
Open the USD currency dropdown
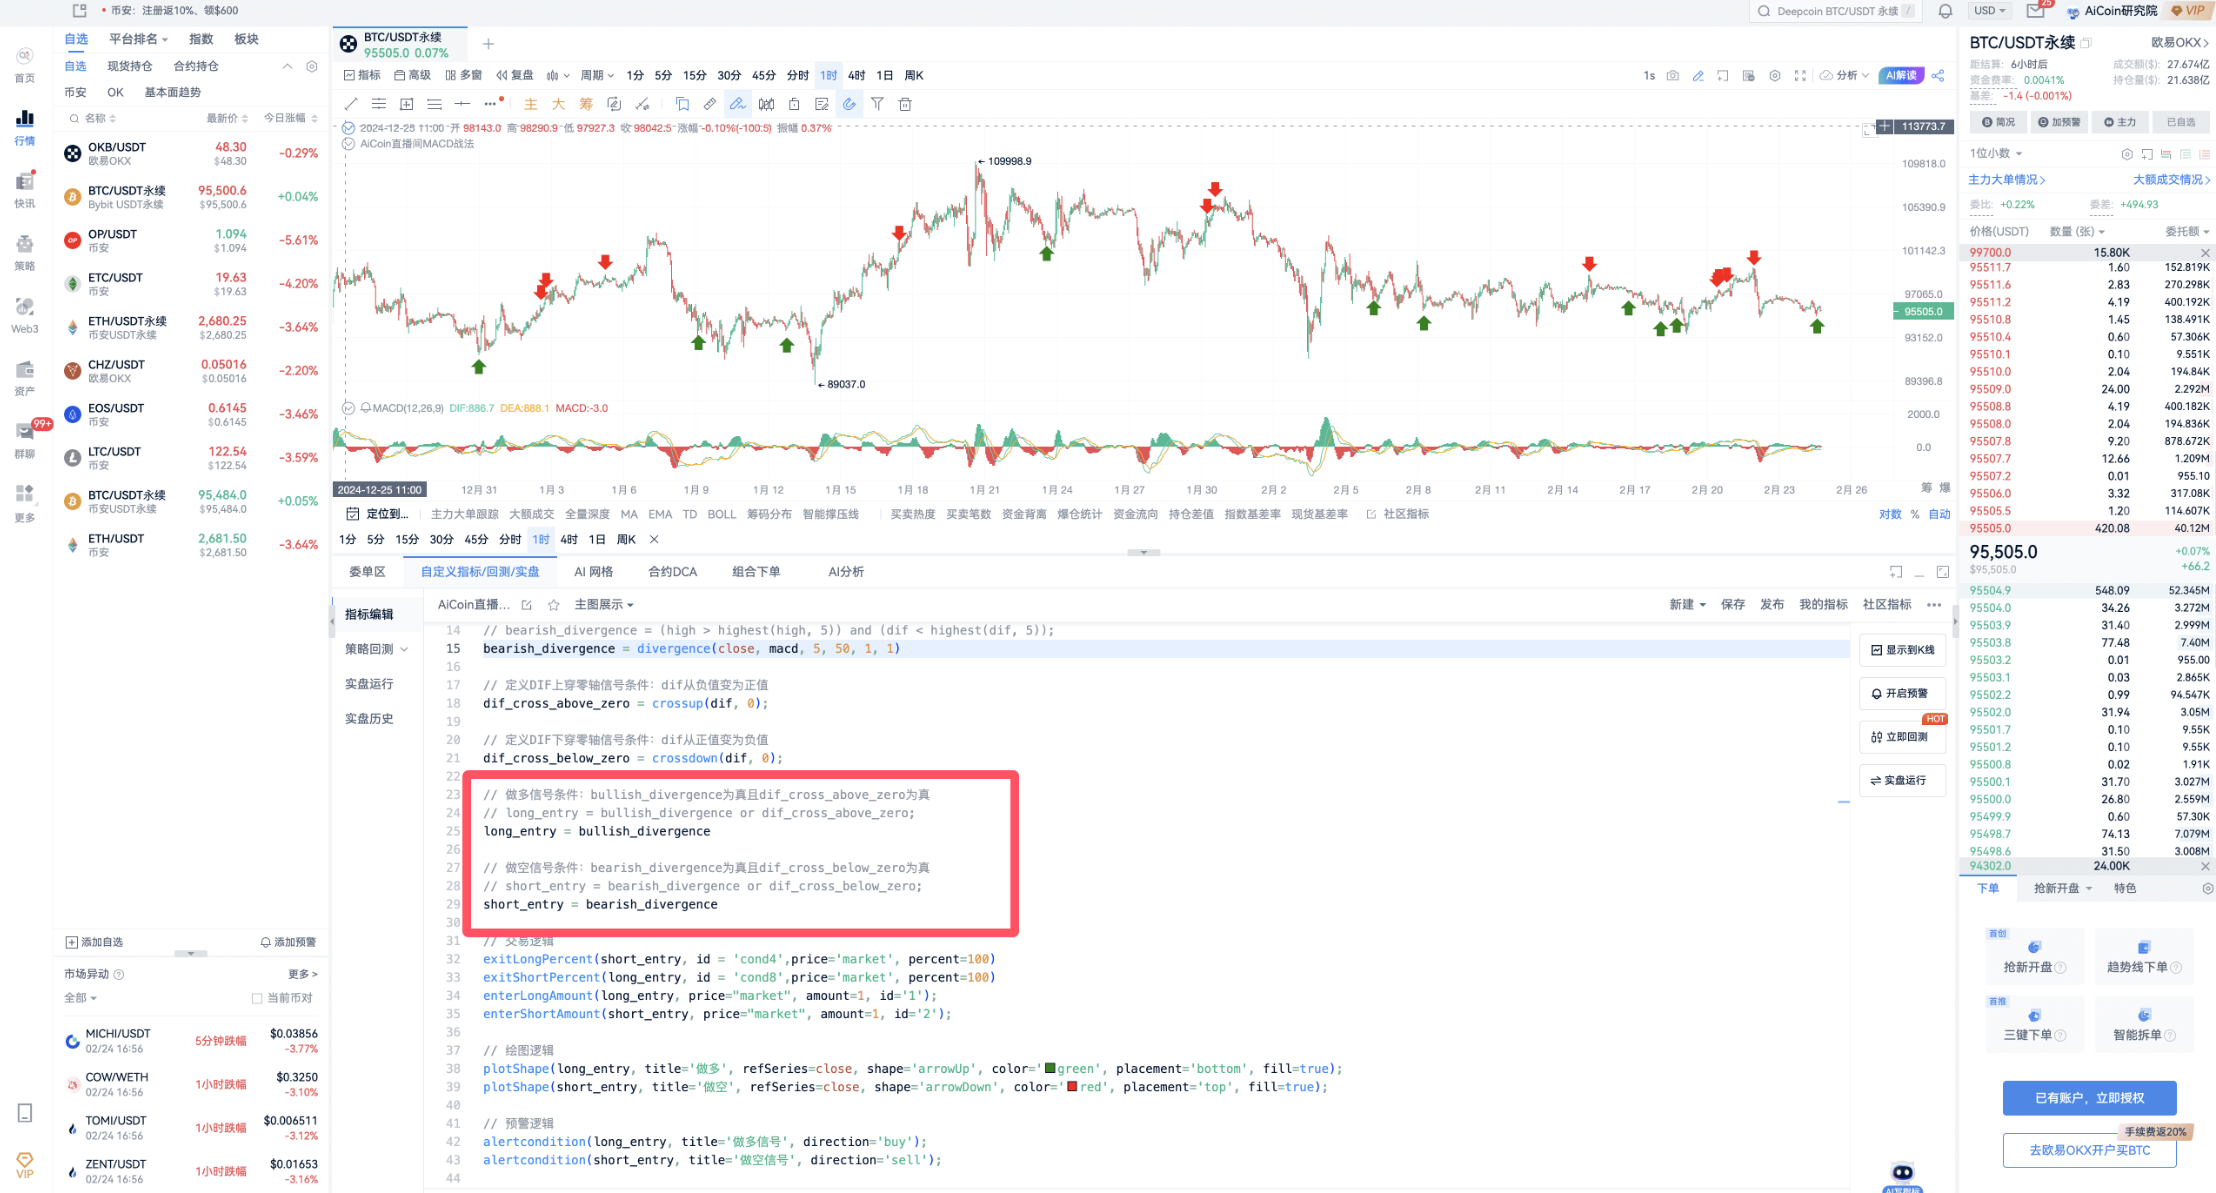pyautogui.click(x=1990, y=11)
